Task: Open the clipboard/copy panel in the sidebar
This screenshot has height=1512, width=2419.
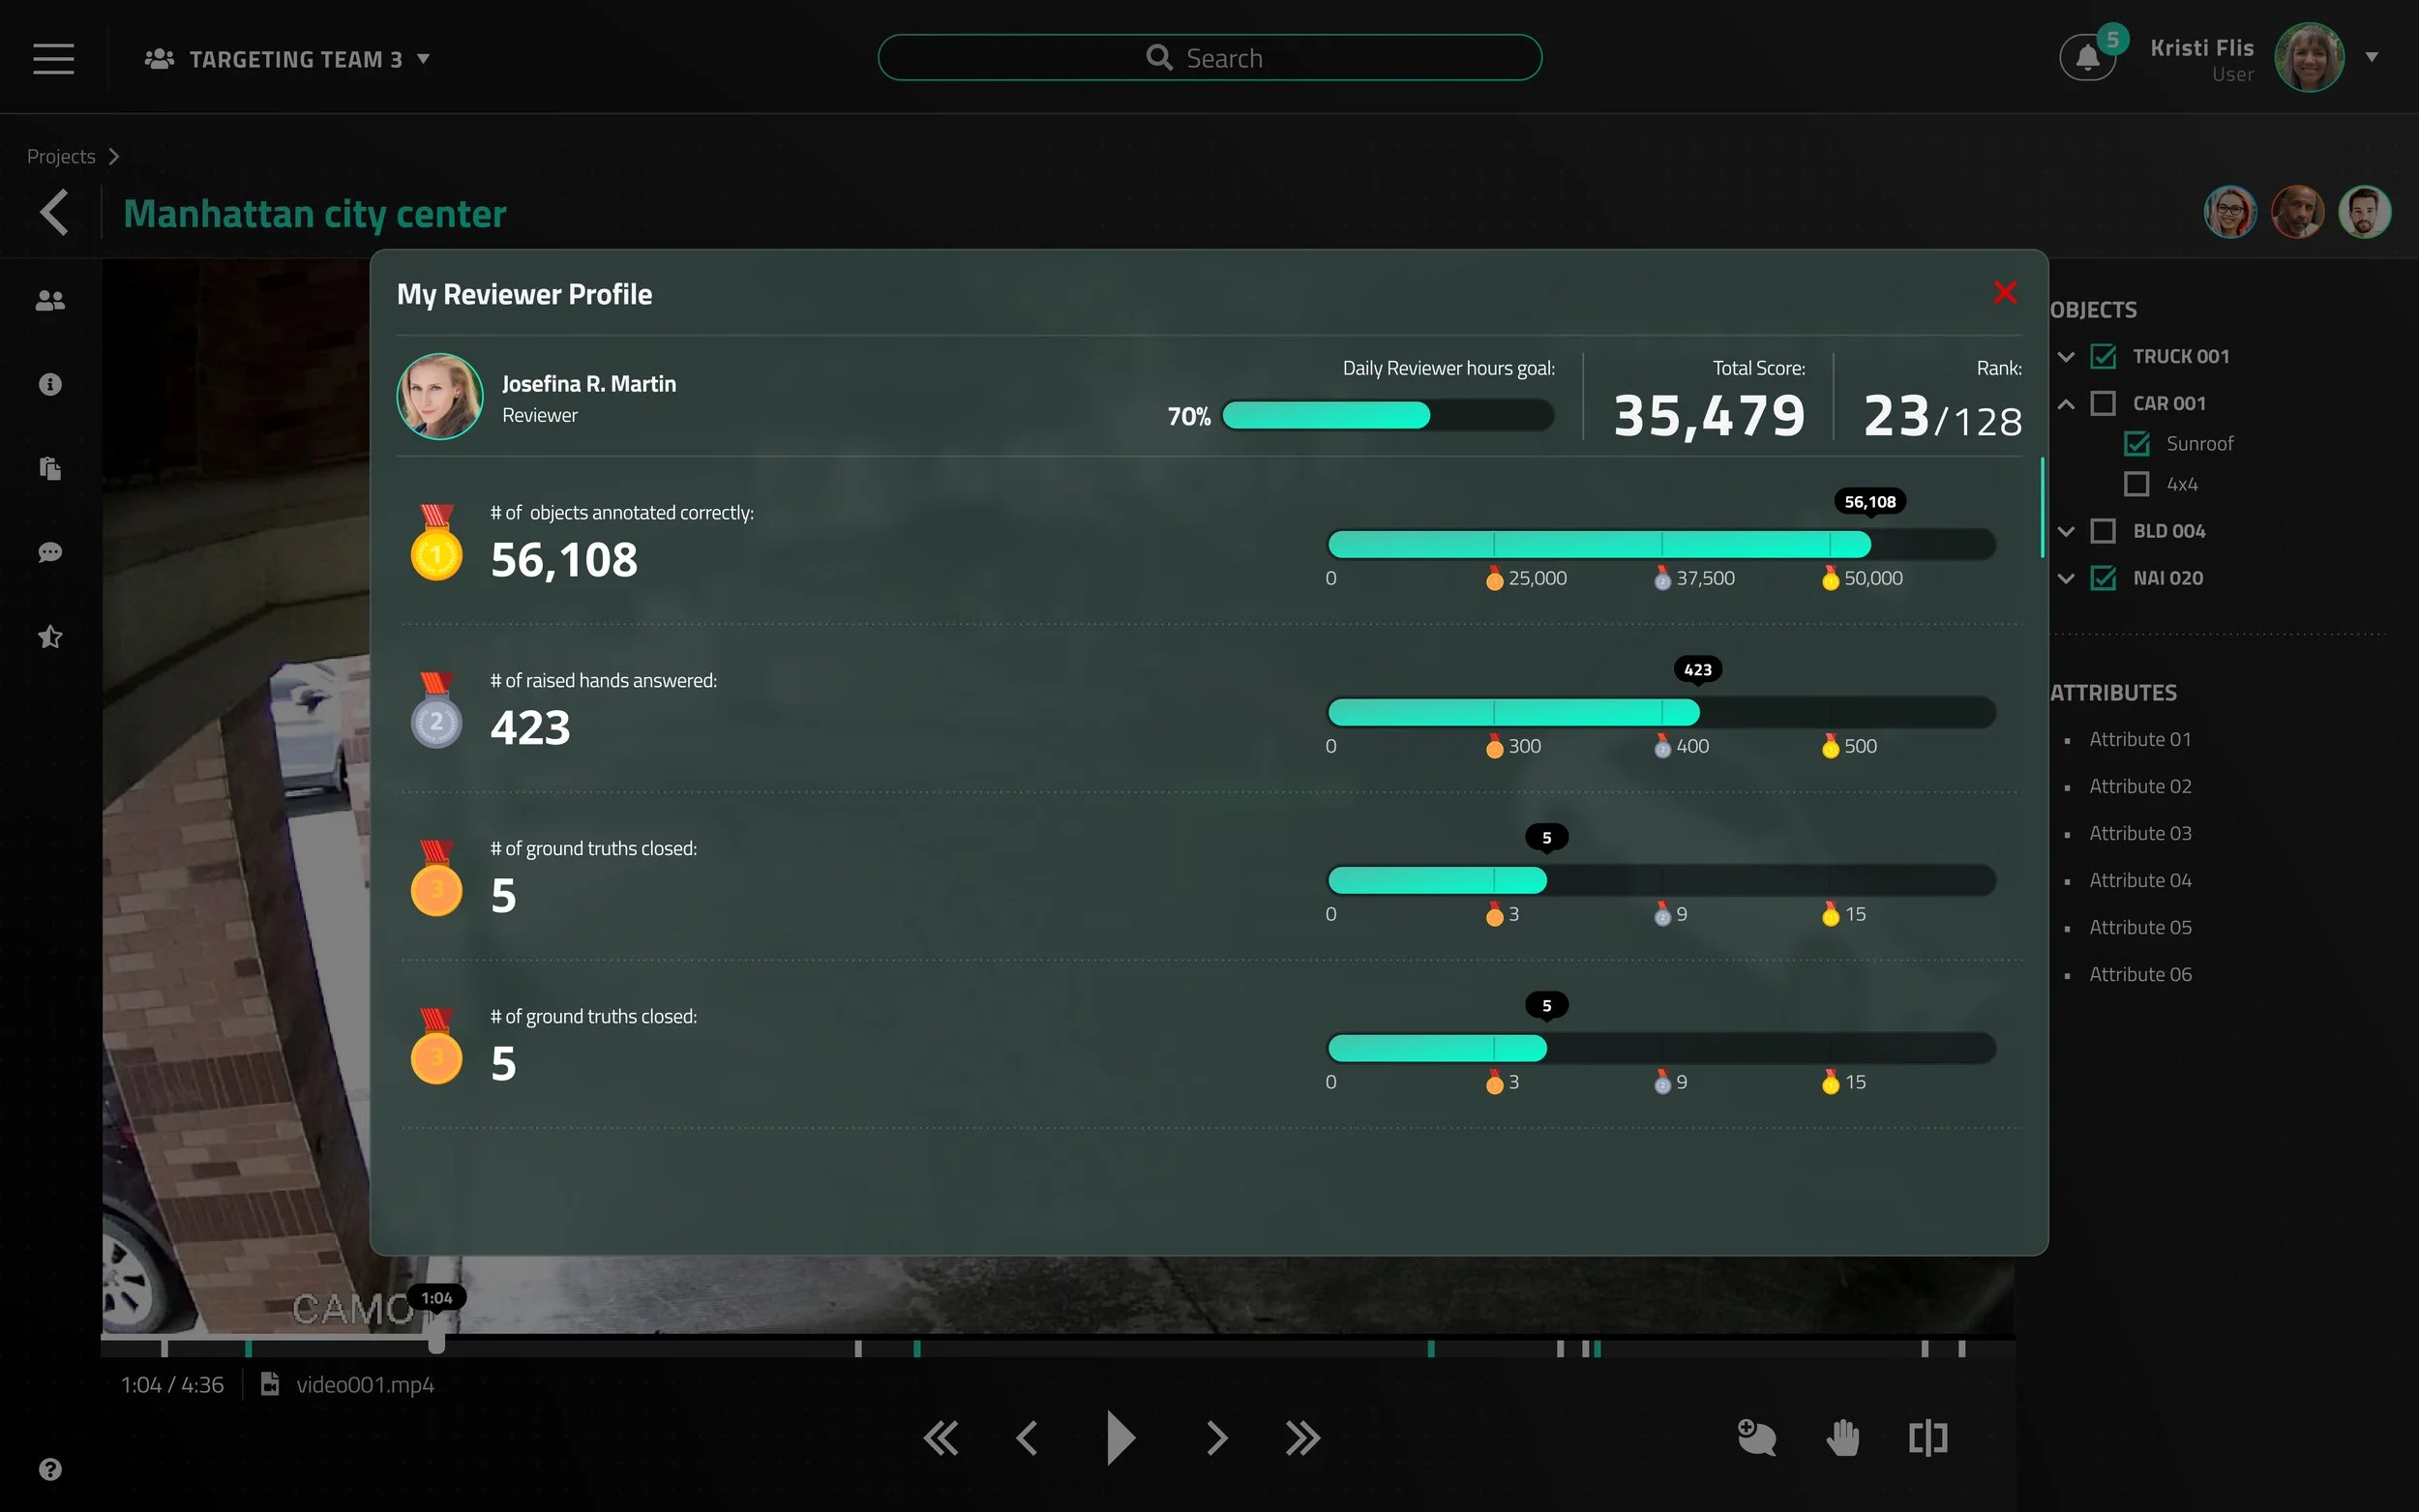Action: (x=49, y=468)
